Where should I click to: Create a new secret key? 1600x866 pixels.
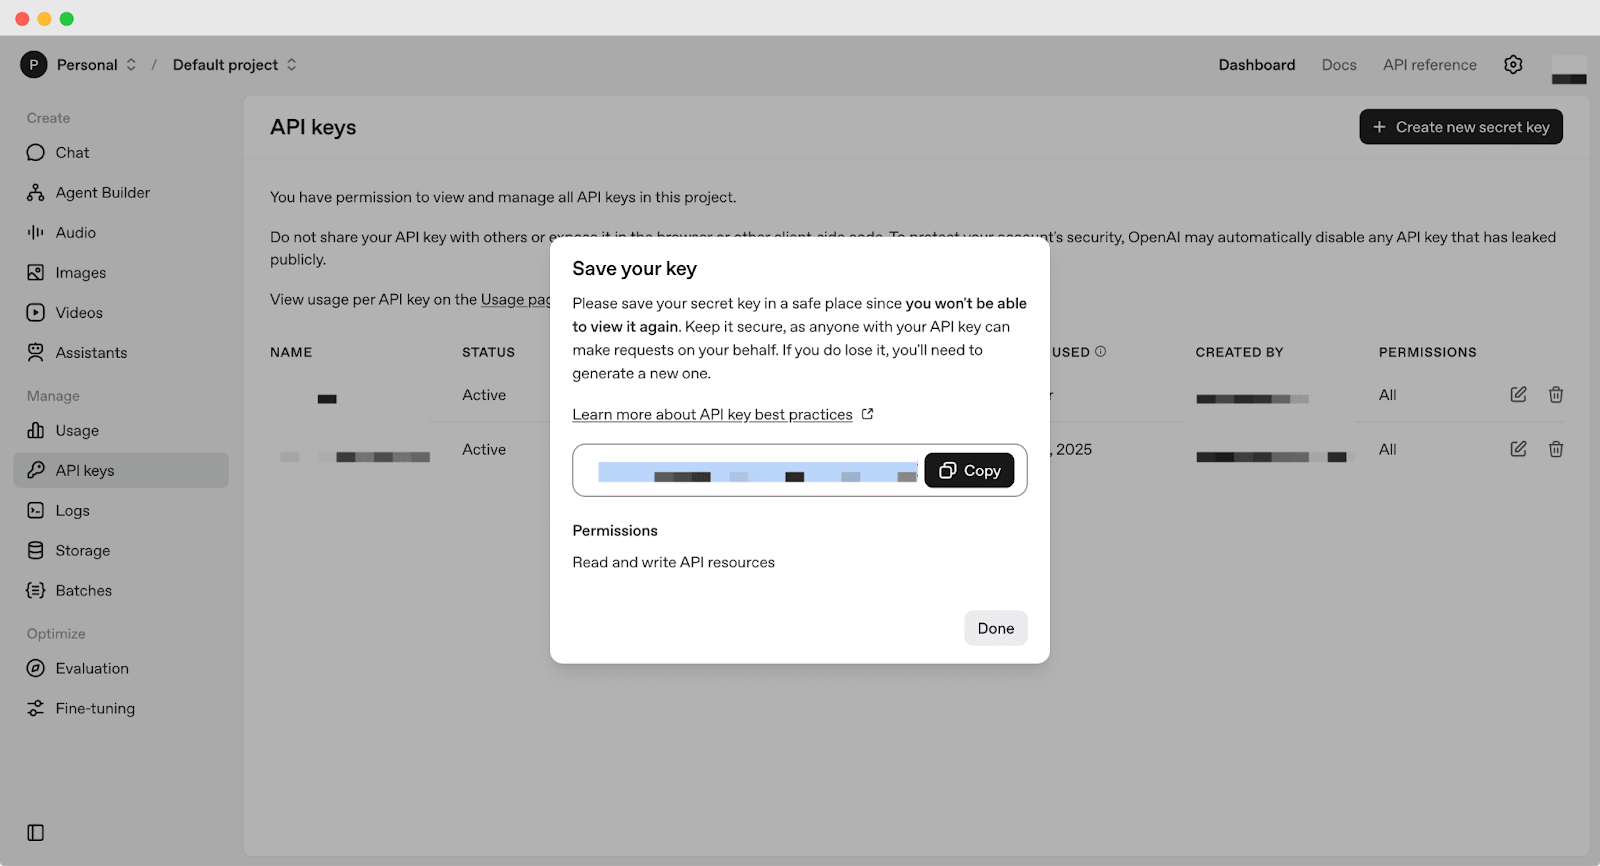(1460, 127)
